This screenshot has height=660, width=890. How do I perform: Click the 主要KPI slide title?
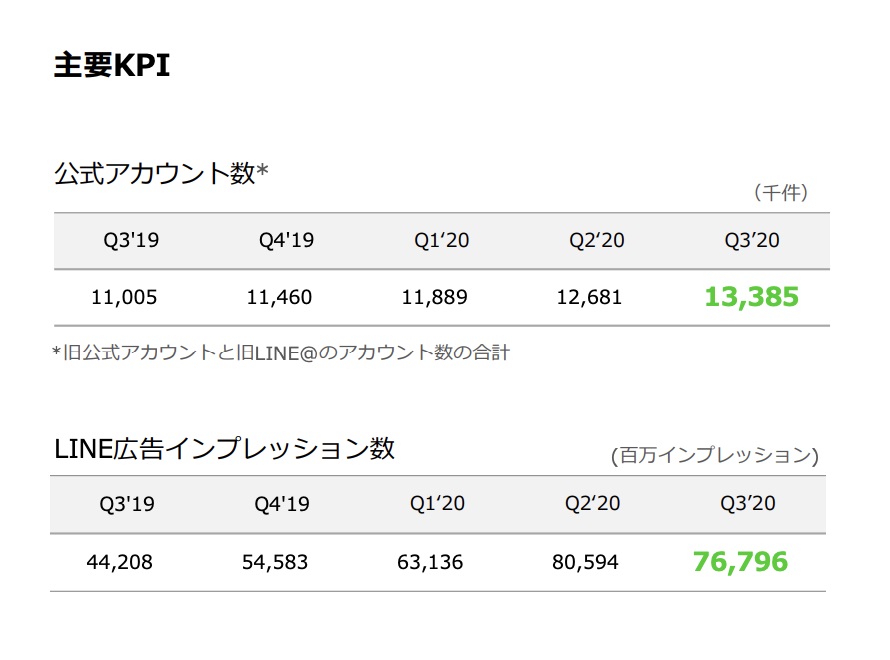coord(112,66)
